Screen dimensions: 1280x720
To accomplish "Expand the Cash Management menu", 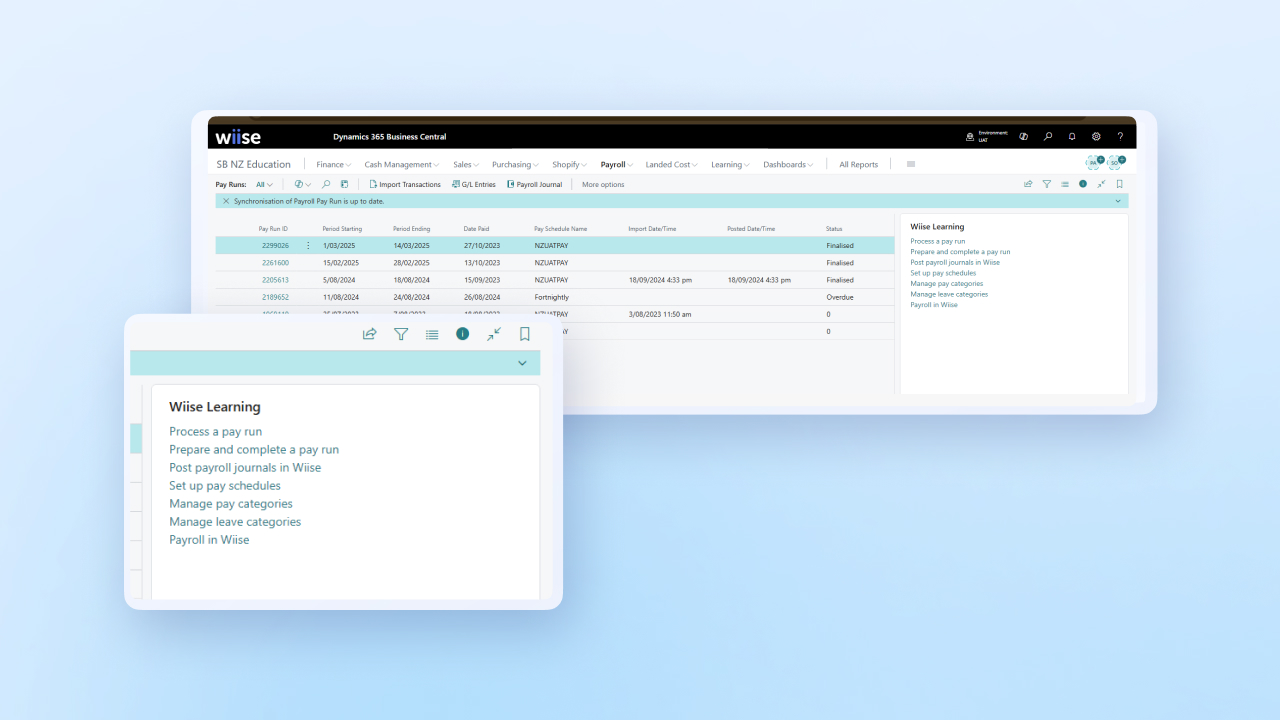I will click(x=401, y=164).
